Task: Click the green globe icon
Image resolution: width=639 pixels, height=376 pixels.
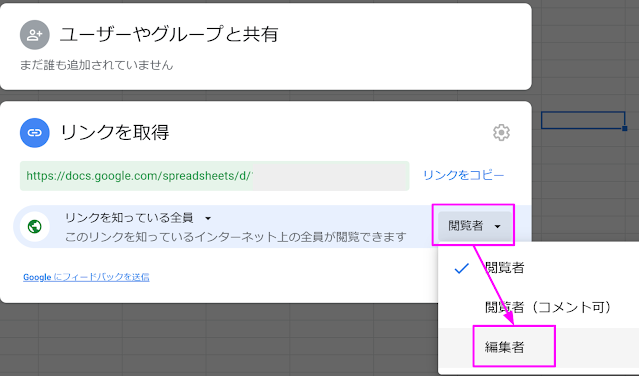Action: [35, 226]
